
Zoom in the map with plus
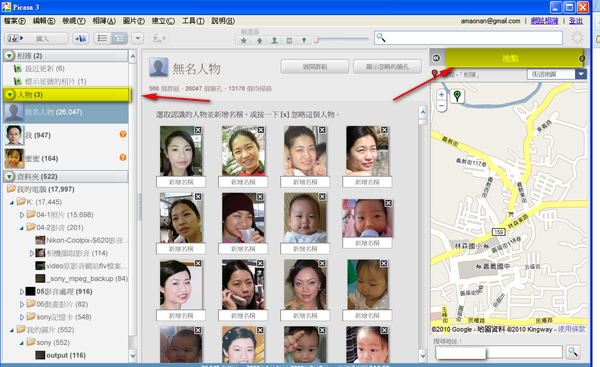point(442,94)
